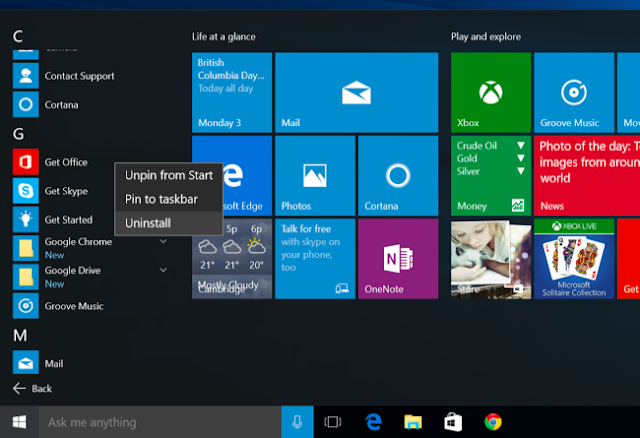
Task: Expand the Google Drive folder chevron
Action: tap(163, 270)
